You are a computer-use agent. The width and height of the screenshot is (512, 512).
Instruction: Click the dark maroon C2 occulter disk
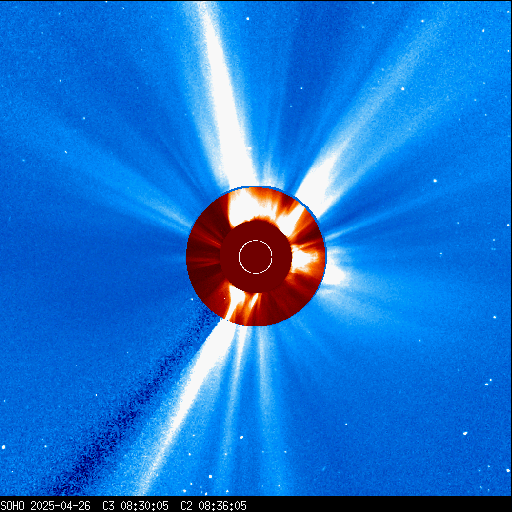click(256, 257)
